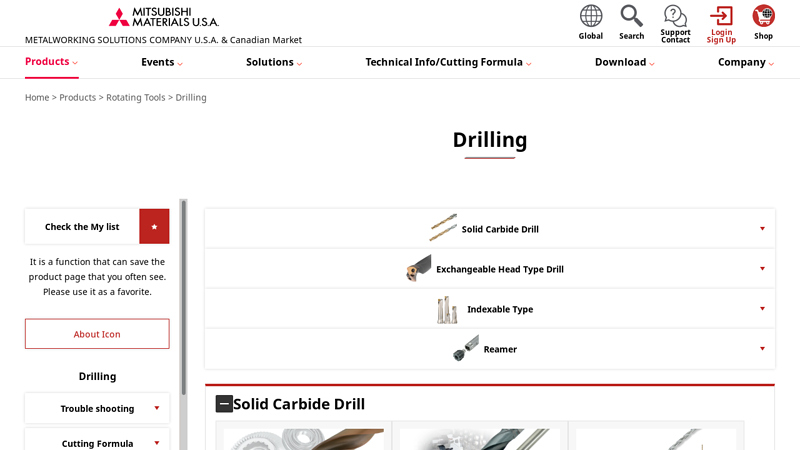Open the Products menu
Viewport: 800px width, 450px height.
coord(52,62)
